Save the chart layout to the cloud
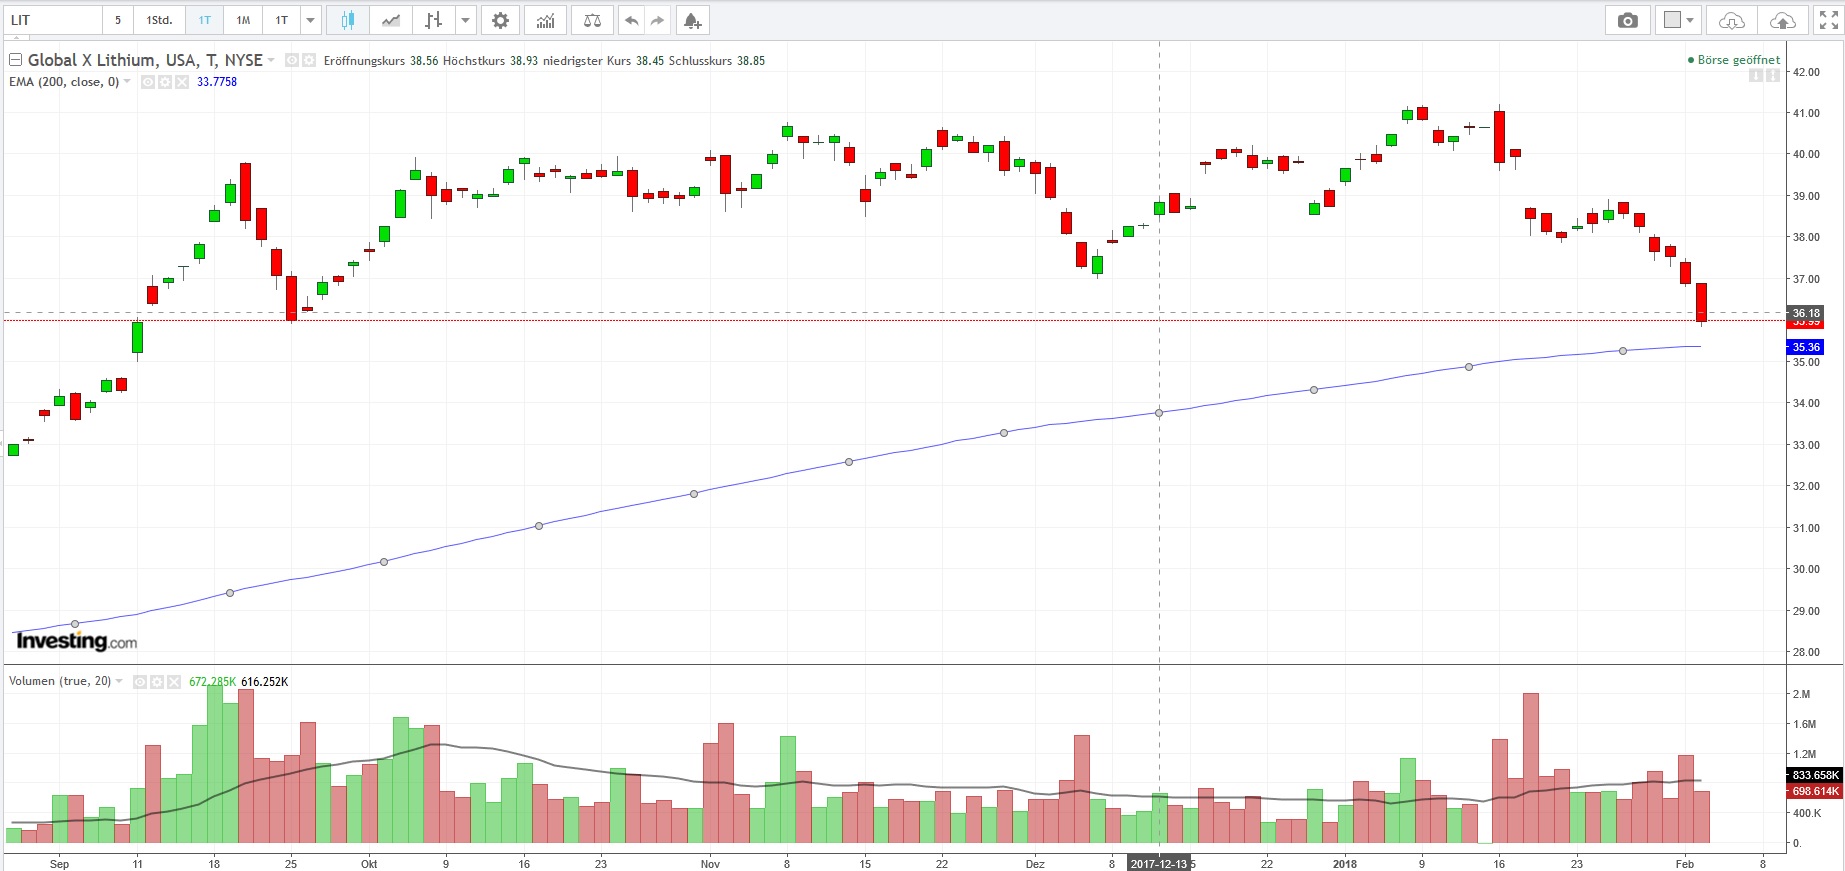This screenshot has height=871, width=1845. coord(1782,20)
